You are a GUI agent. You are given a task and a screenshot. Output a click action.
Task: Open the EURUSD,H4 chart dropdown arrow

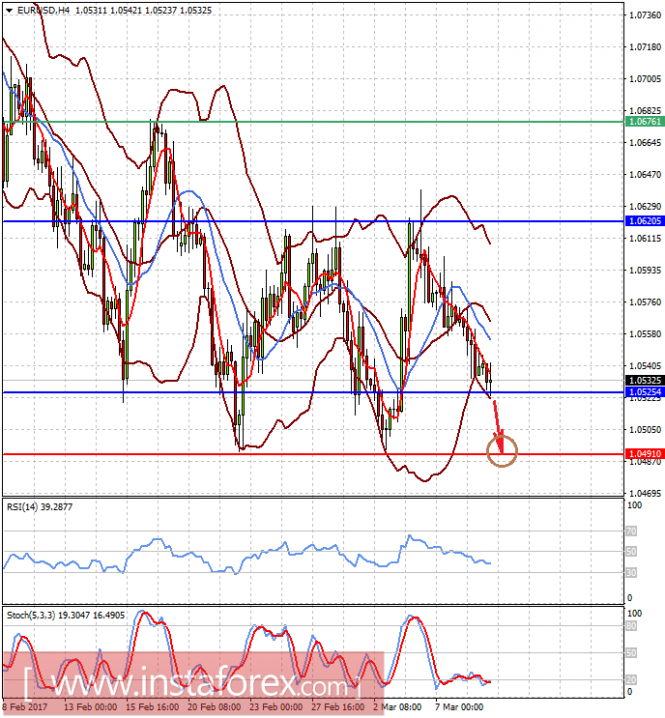[9, 11]
